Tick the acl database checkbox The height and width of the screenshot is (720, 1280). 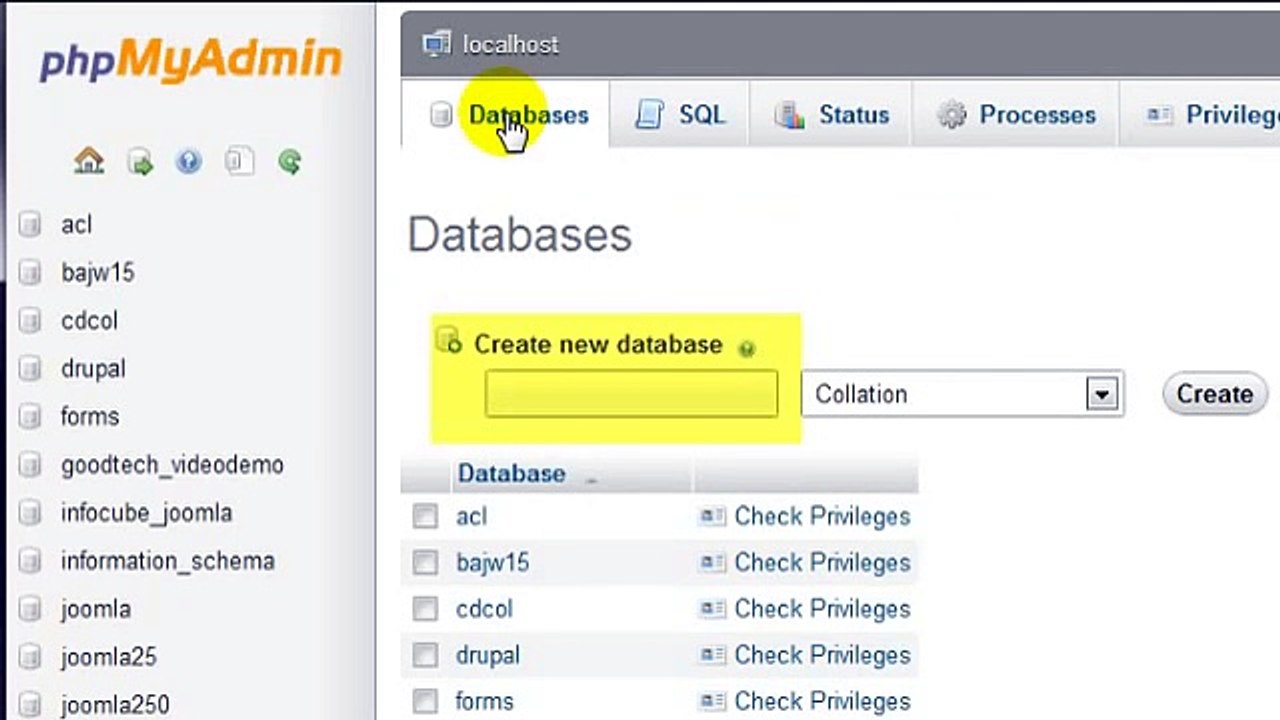[425, 516]
